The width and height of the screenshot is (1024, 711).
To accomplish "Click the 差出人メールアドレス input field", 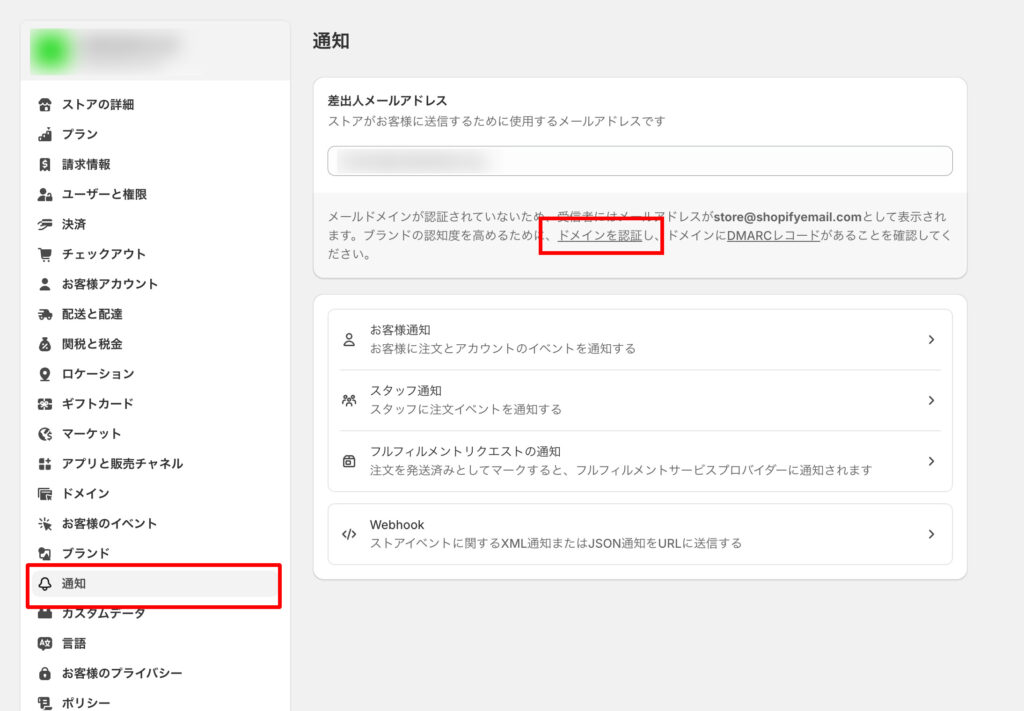I will click(x=639, y=161).
